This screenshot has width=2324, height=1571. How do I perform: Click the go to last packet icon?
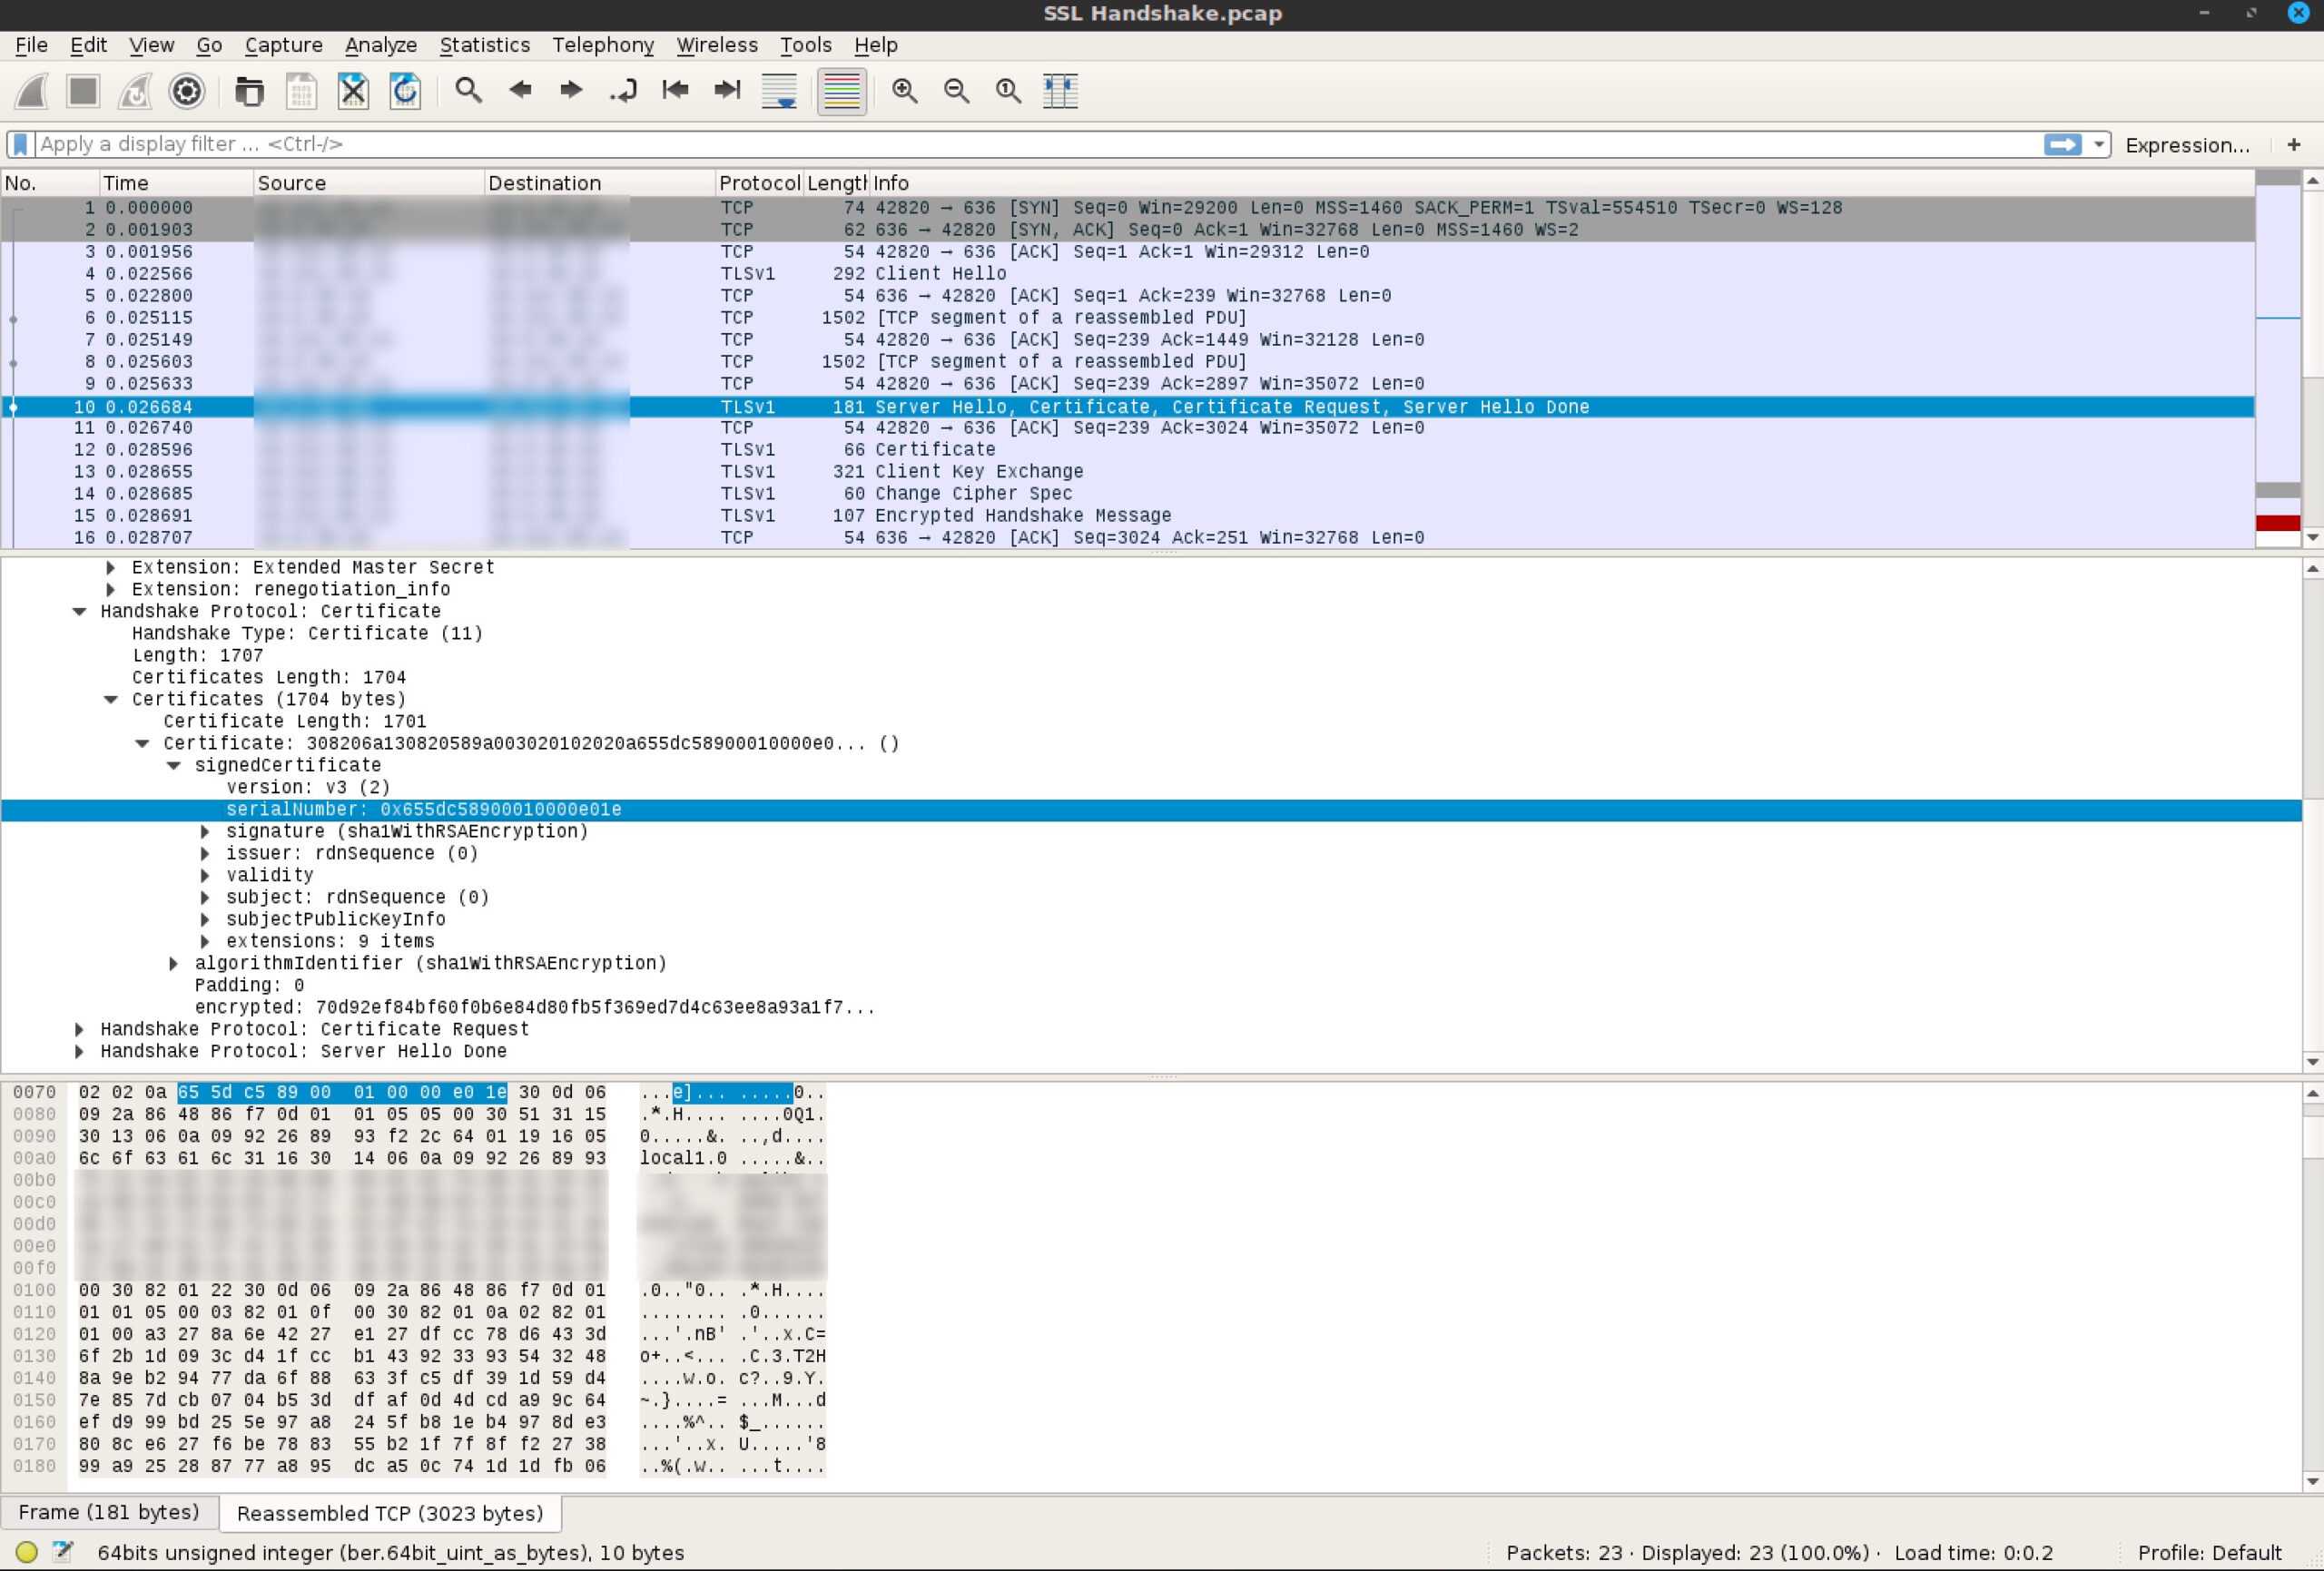[x=724, y=90]
